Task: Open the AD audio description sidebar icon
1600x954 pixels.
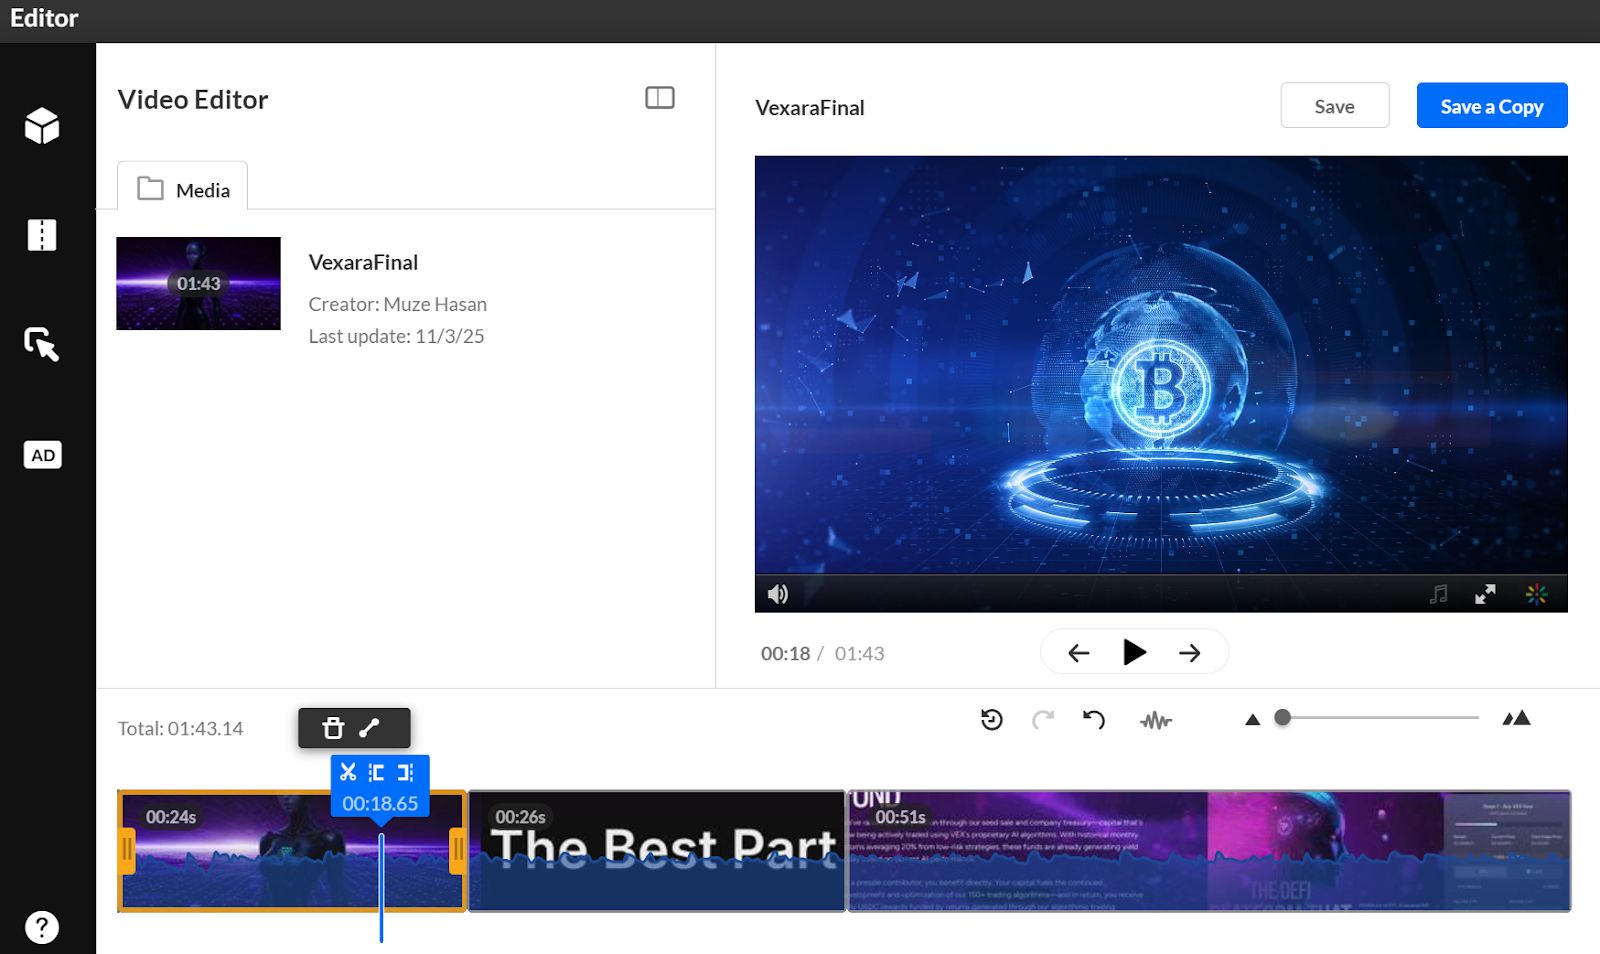Action: 43,455
